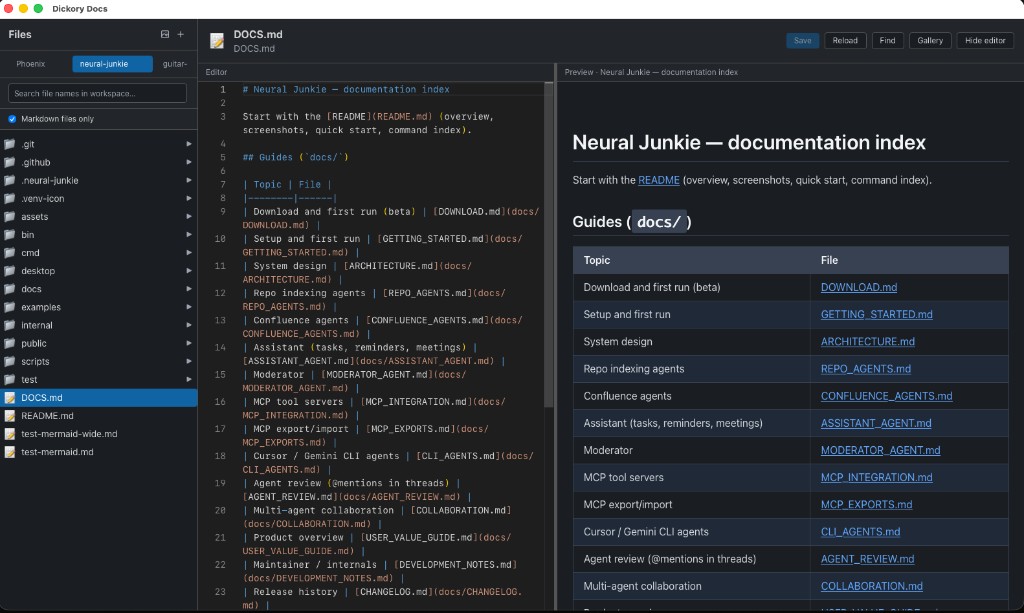The width and height of the screenshot is (1024, 613).
Task: Click the editor vertical scrollbar
Action: (x=549, y=245)
